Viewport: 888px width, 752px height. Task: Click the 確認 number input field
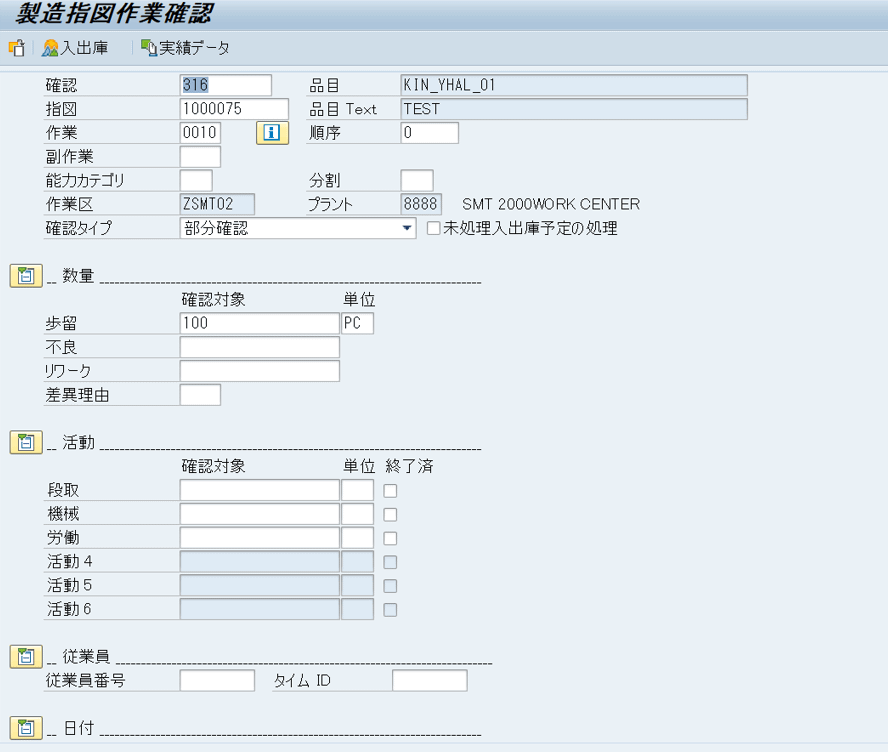[x=225, y=85]
